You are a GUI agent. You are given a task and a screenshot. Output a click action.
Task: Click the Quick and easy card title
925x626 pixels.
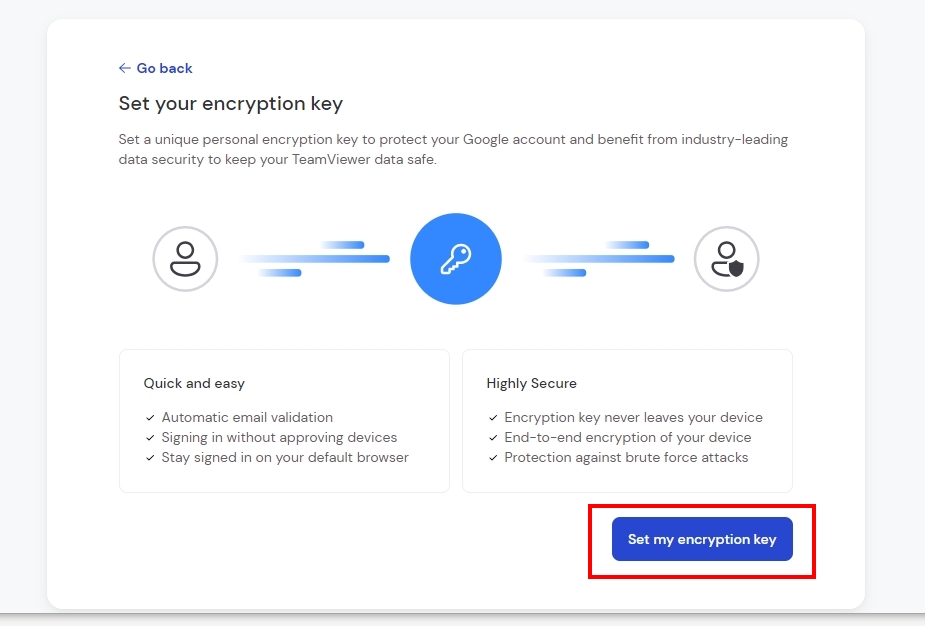pyautogui.click(x=194, y=384)
